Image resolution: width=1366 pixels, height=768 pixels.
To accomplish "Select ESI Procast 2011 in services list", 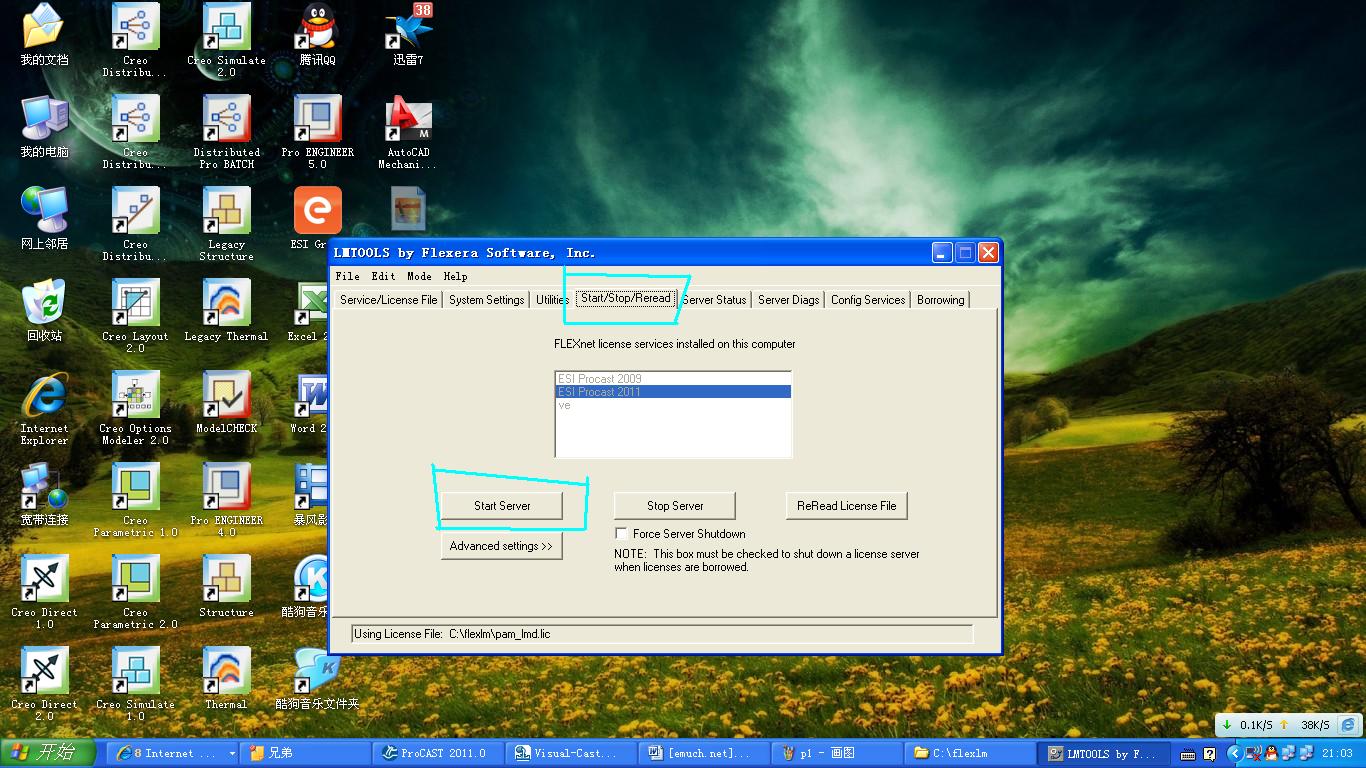I will pos(673,392).
